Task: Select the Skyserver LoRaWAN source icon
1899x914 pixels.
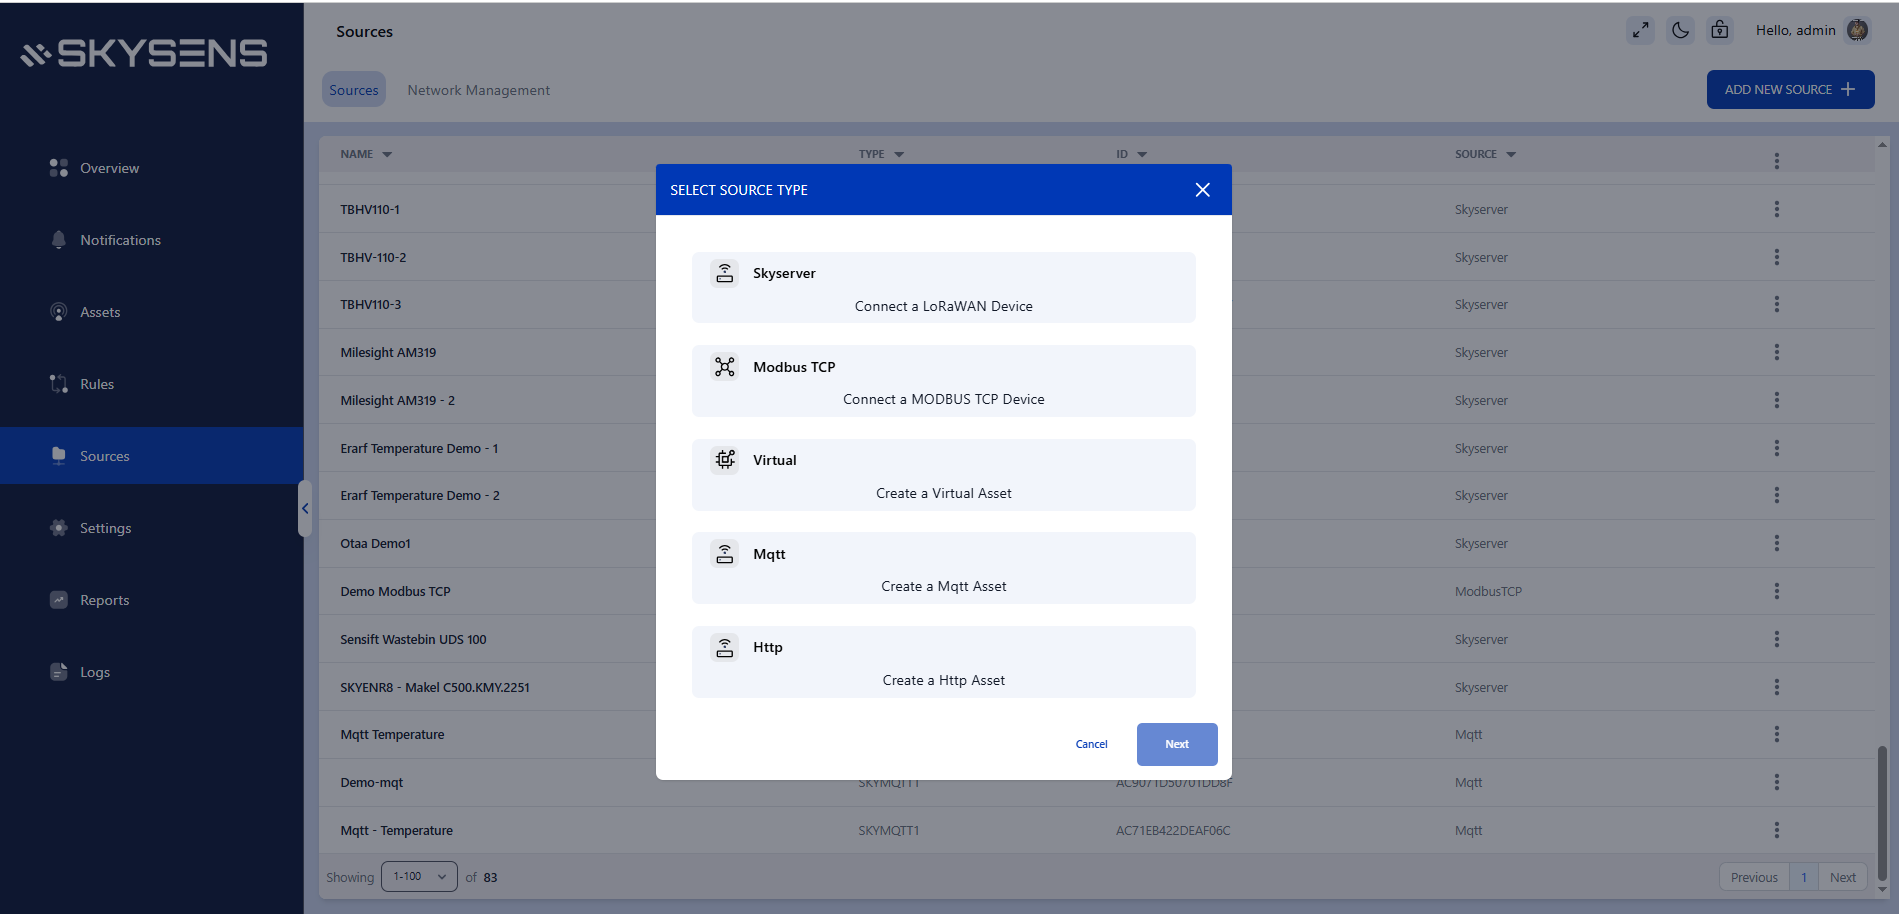Action: (725, 273)
